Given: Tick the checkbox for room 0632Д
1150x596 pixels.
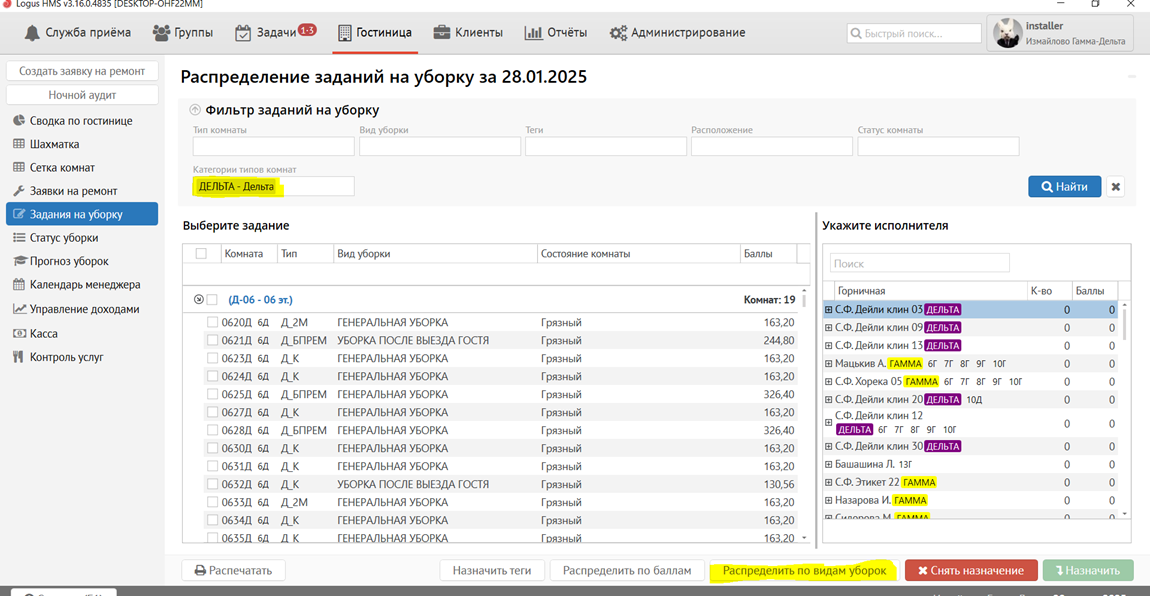Looking at the screenshot, I should pos(212,484).
